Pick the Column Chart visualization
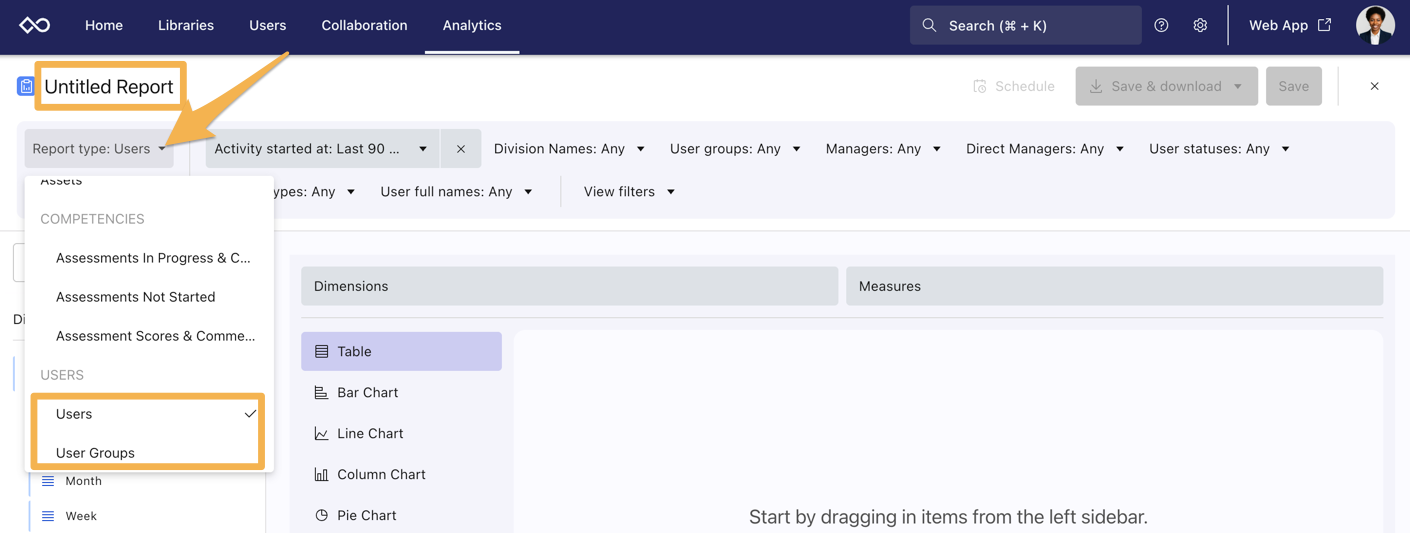 (380, 474)
